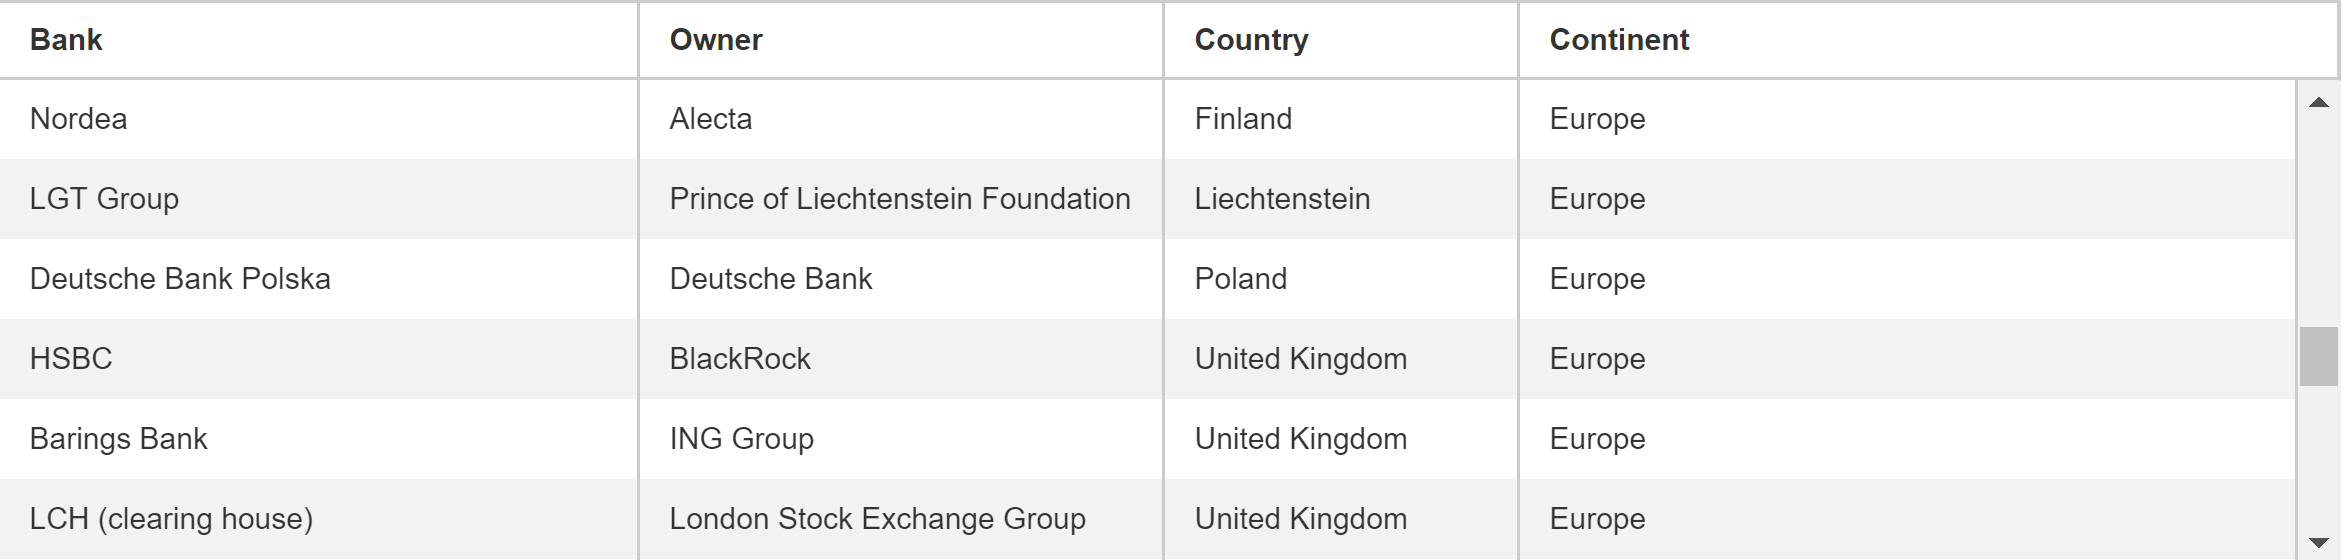Click the scrollbar down arrow
2345x560 pixels.
pyautogui.click(x=2319, y=542)
